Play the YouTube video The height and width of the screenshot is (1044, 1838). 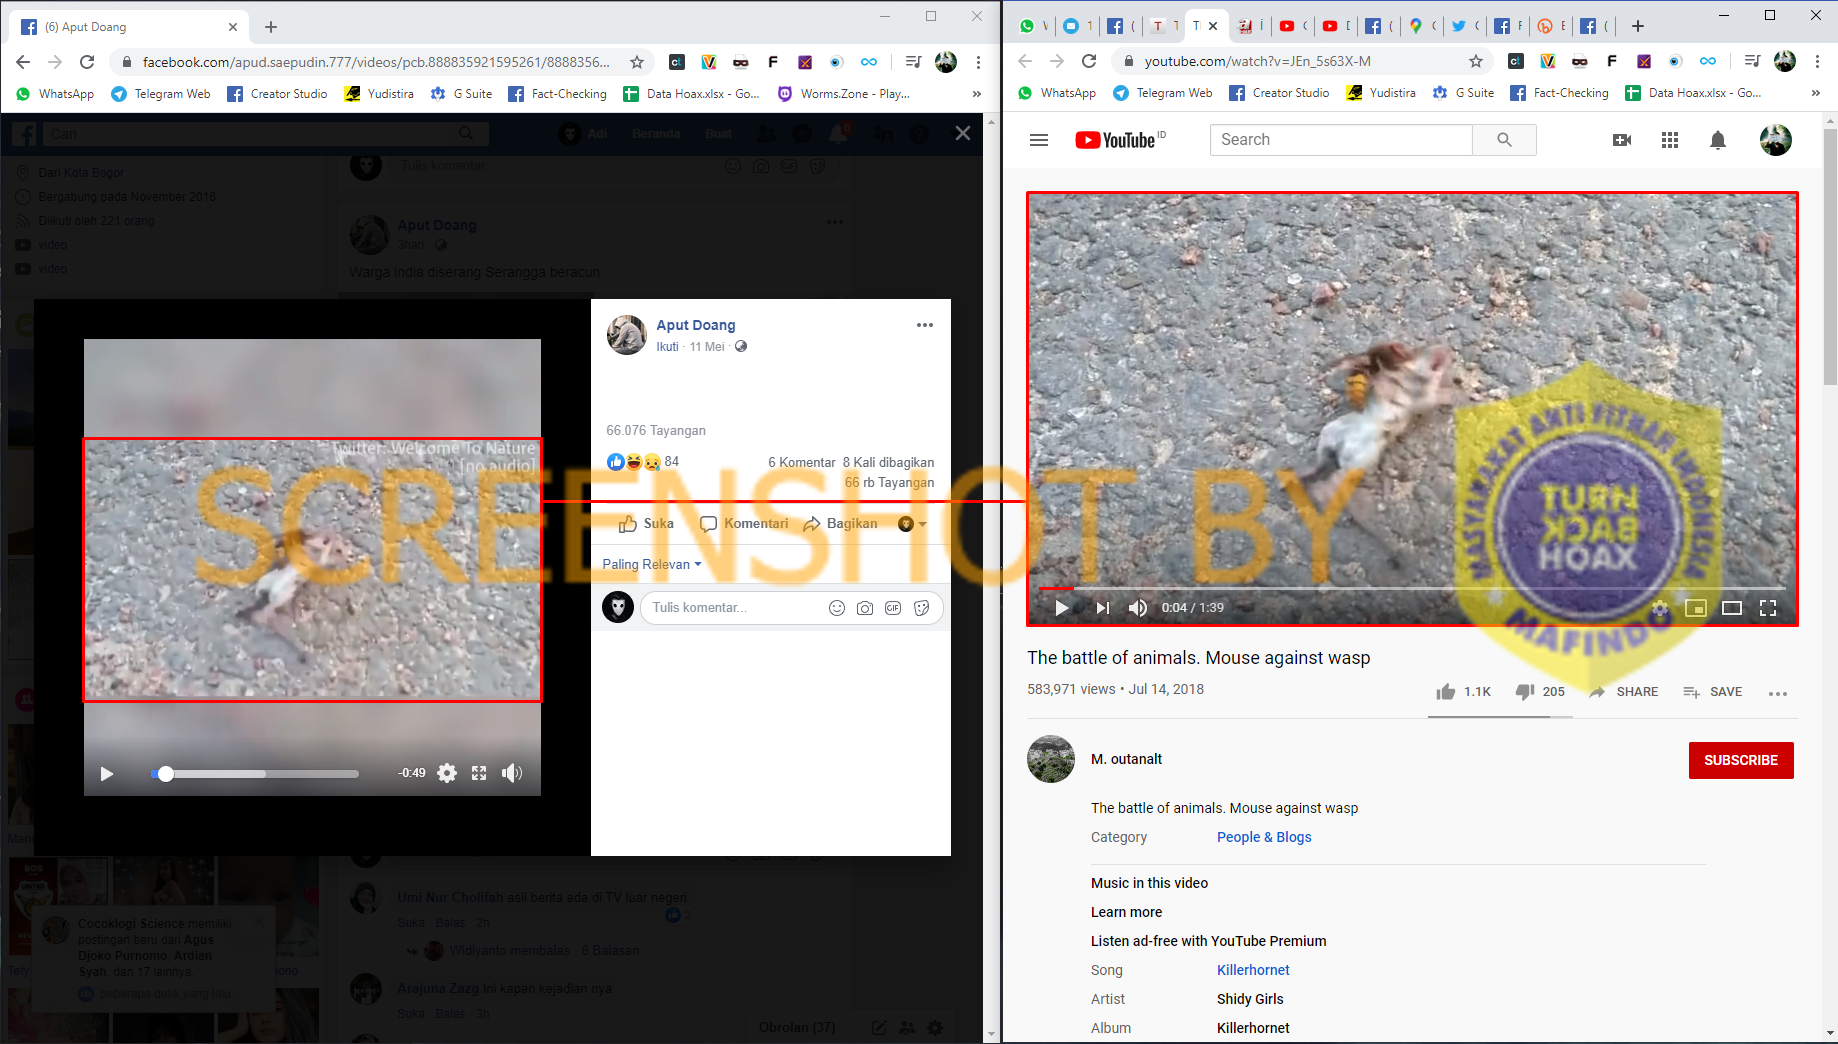tap(1062, 608)
